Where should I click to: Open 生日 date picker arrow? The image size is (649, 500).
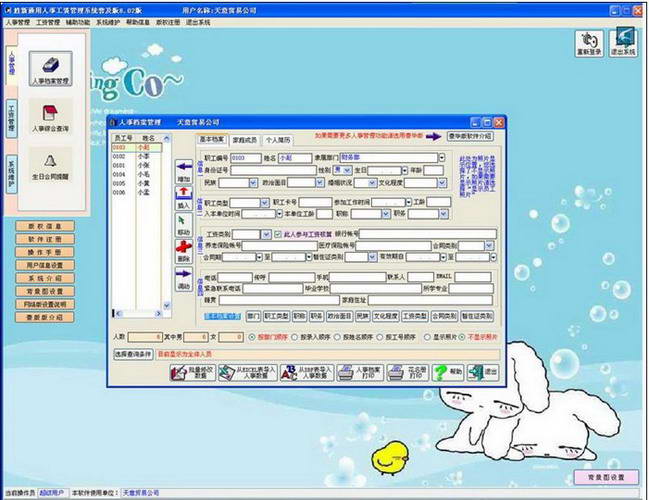404,171
